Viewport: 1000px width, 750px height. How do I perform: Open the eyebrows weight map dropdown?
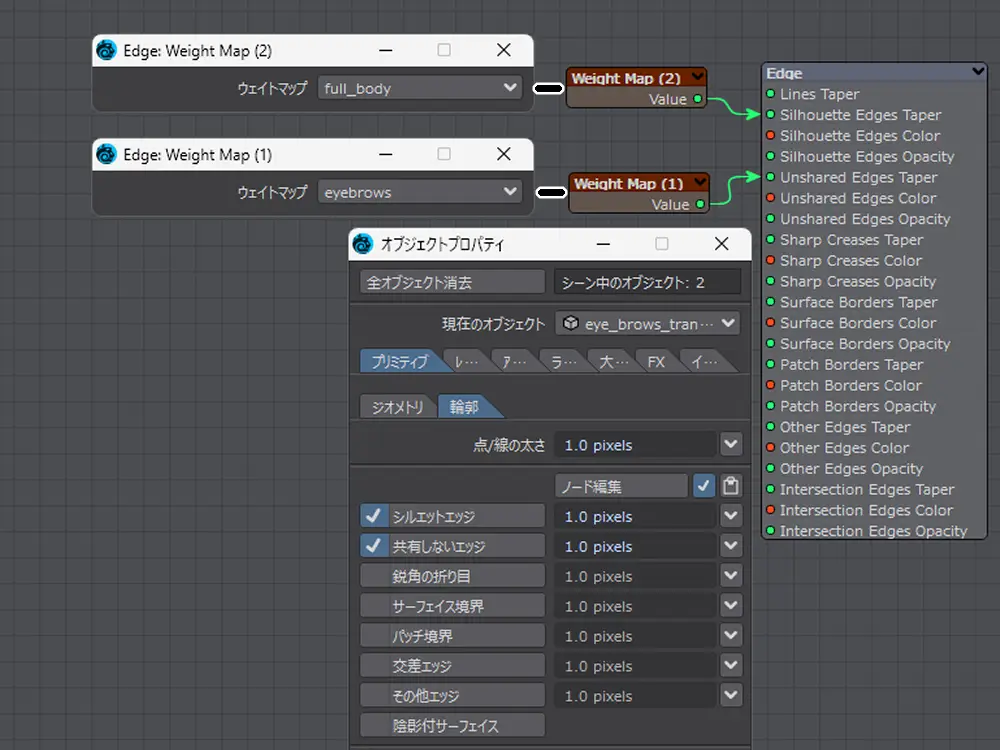[420, 192]
